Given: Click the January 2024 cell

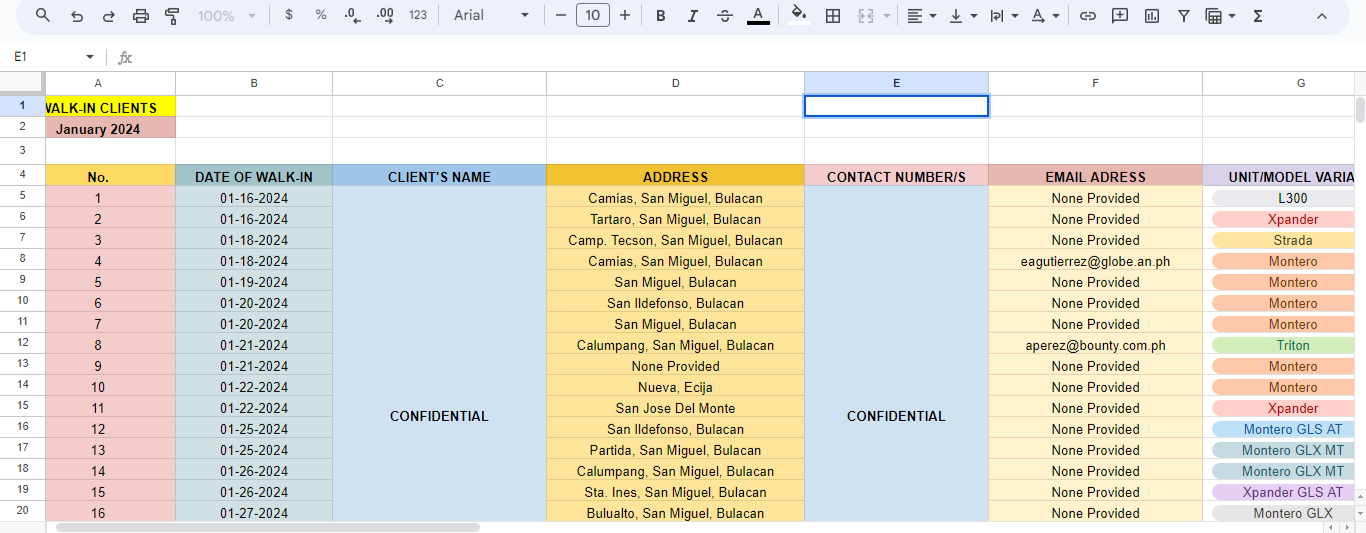Looking at the screenshot, I should click(x=110, y=128).
